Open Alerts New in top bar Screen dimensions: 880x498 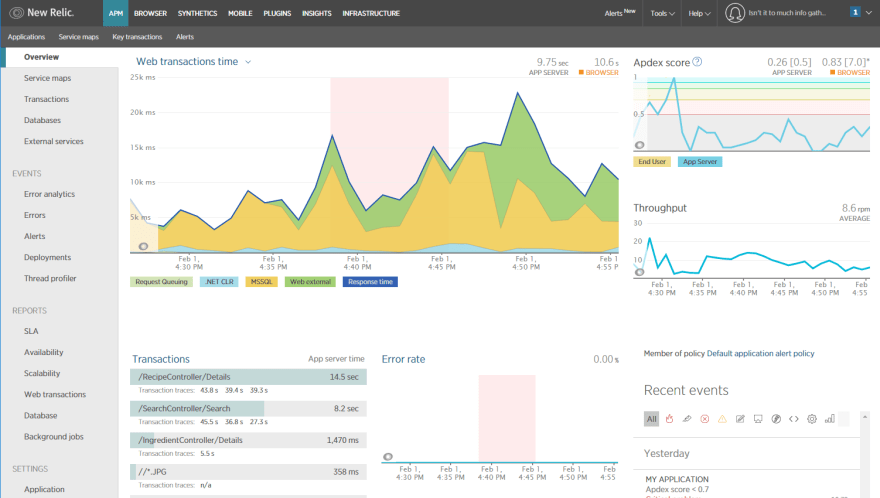(x=620, y=12)
